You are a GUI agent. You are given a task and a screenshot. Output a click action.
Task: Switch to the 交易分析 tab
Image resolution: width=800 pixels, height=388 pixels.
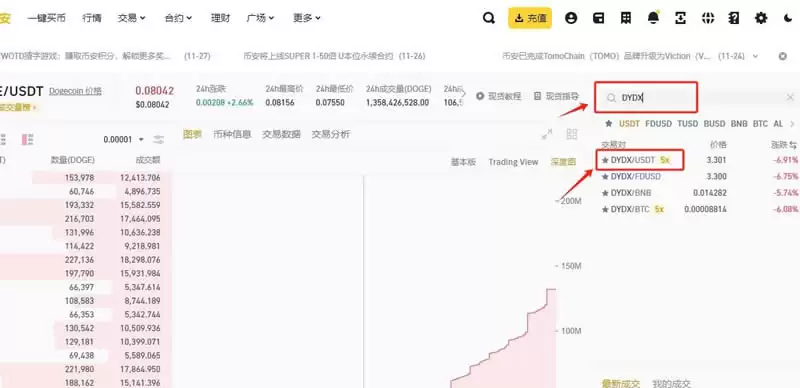tap(331, 134)
